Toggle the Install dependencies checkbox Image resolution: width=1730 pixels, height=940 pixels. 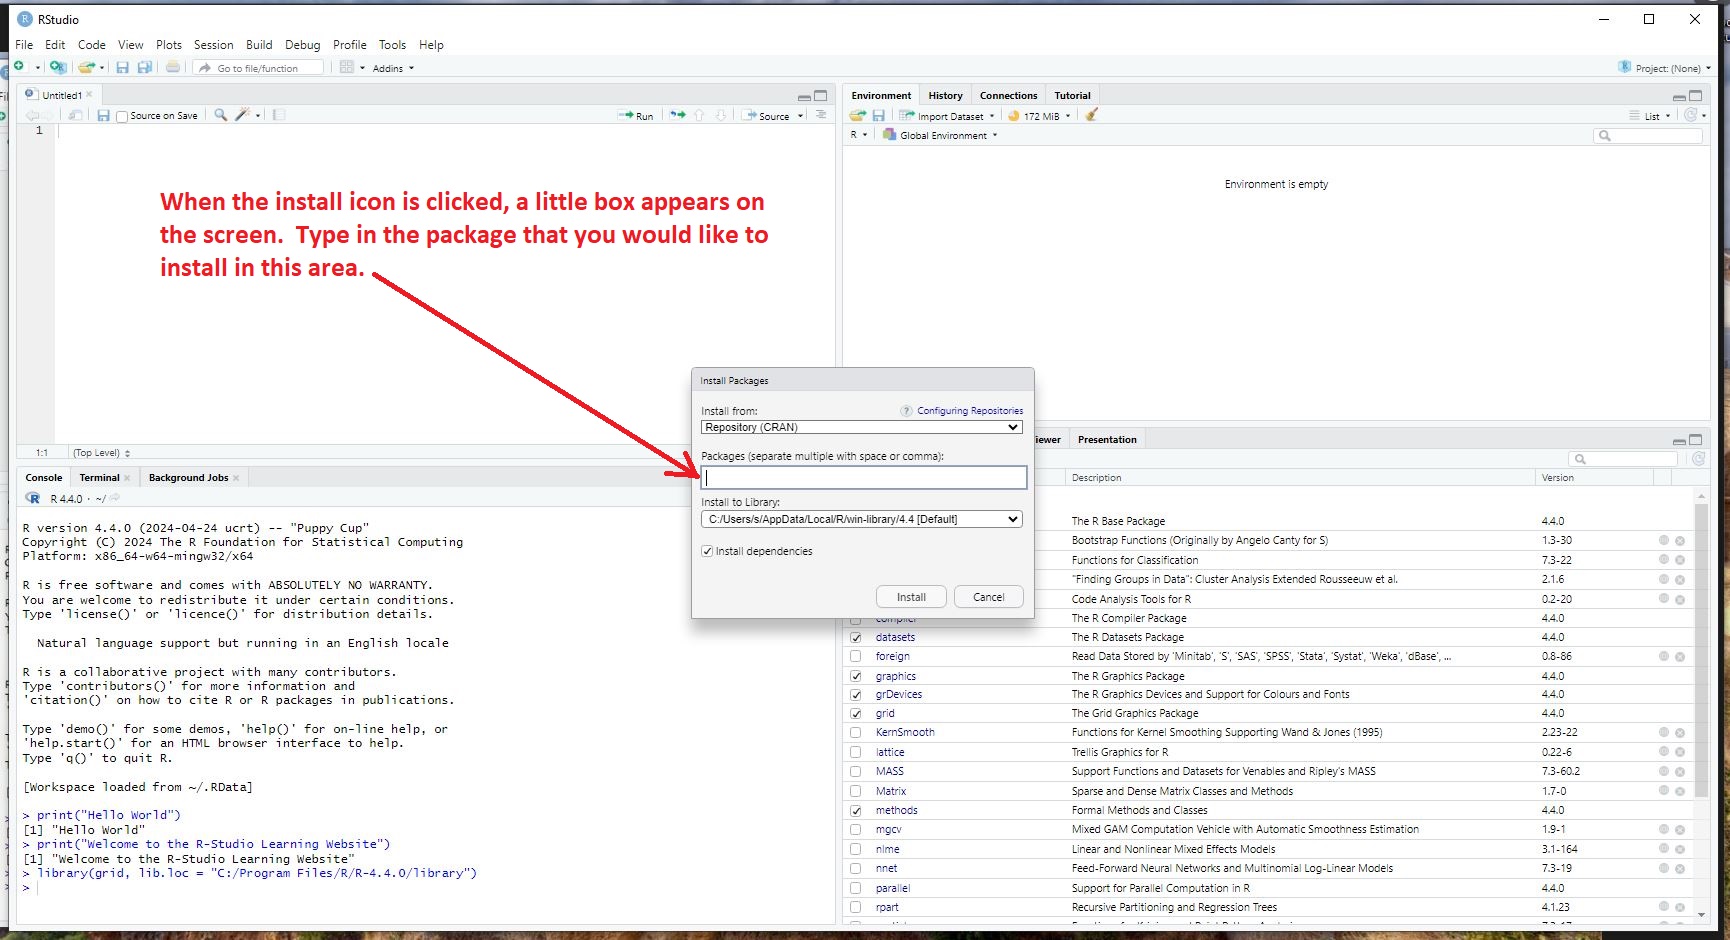click(708, 551)
